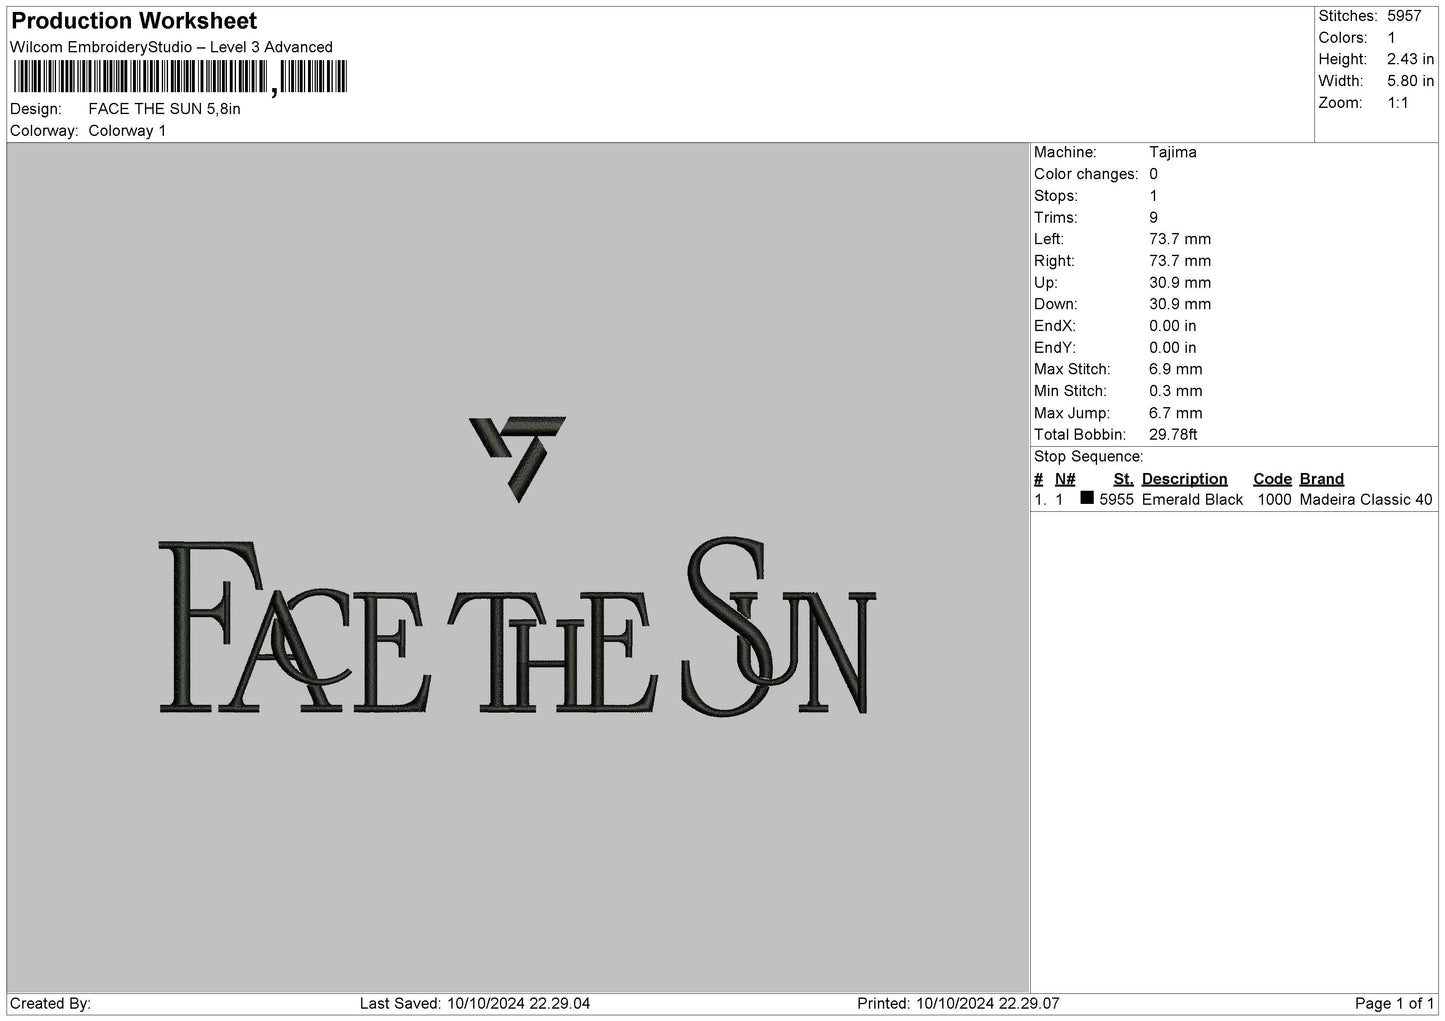Click the zoom value '1:1'

pyautogui.click(x=1398, y=103)
